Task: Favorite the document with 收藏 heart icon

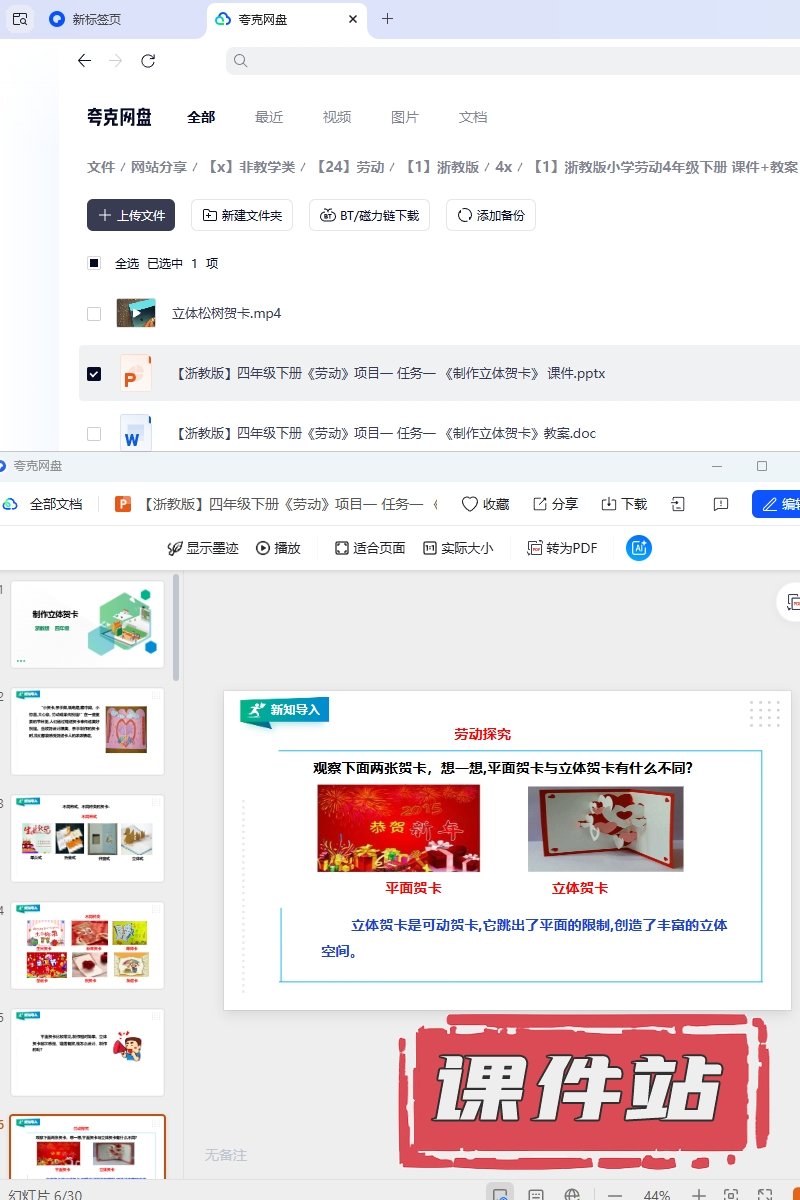Action: (485, 504)
